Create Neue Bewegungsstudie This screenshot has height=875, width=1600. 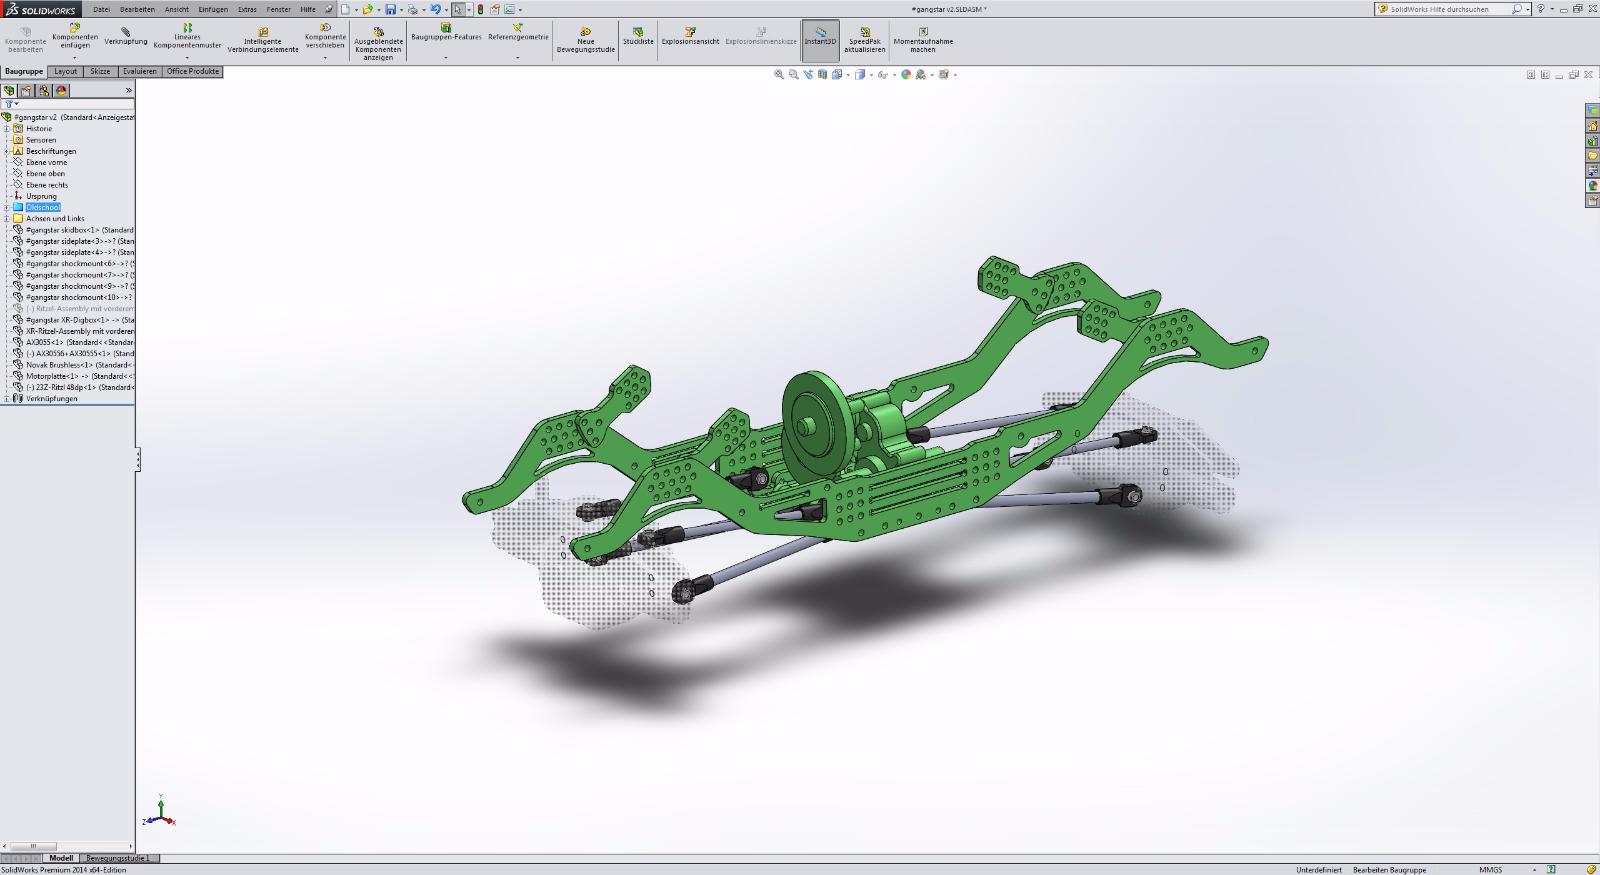[x=586, y=40]
